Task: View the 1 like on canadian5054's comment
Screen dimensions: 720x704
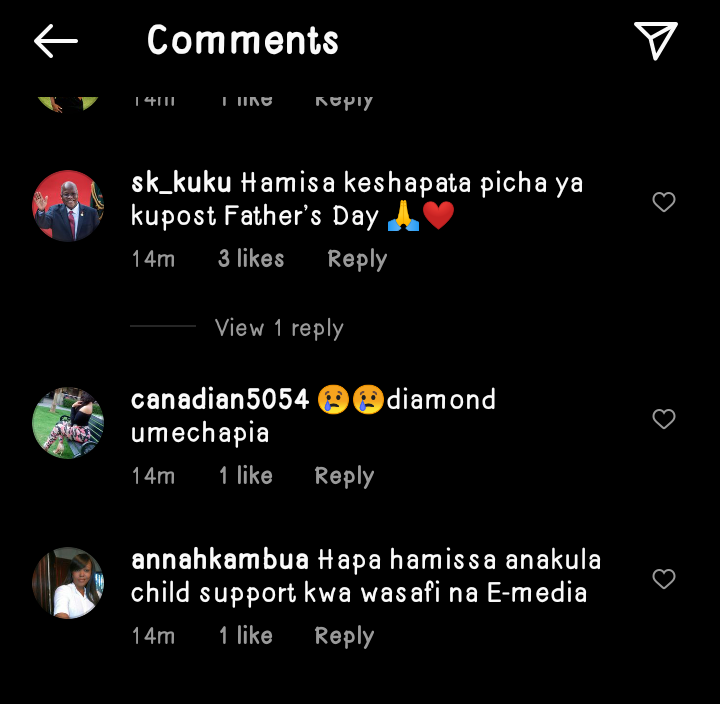Action: click(x=246, y=475)
